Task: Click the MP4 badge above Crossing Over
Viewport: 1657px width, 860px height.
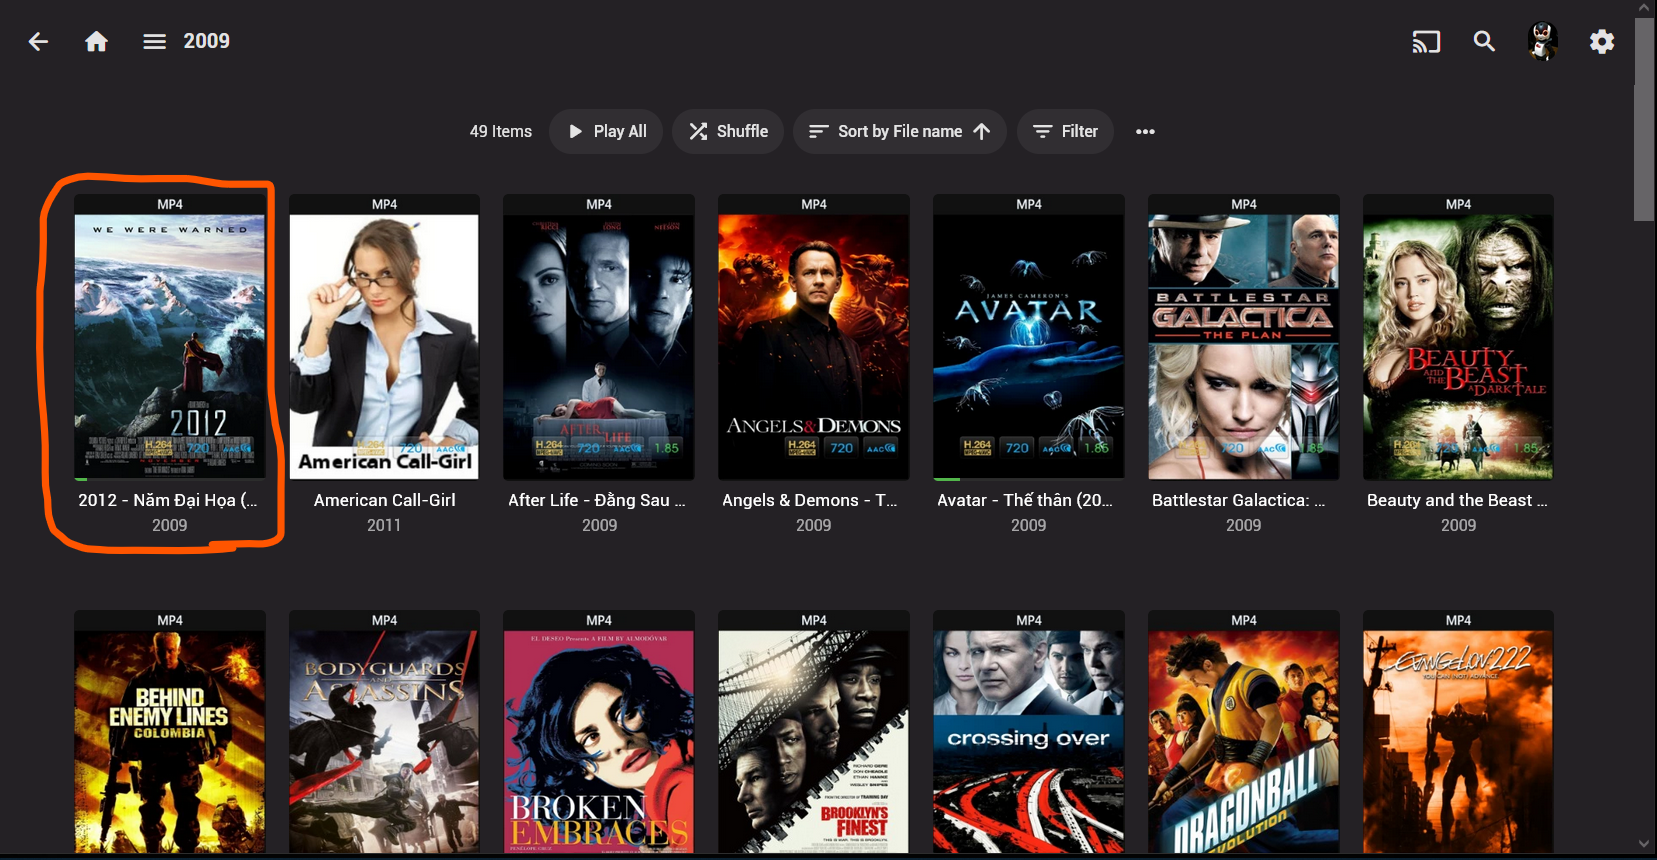Action: [x=1029, y=620]
